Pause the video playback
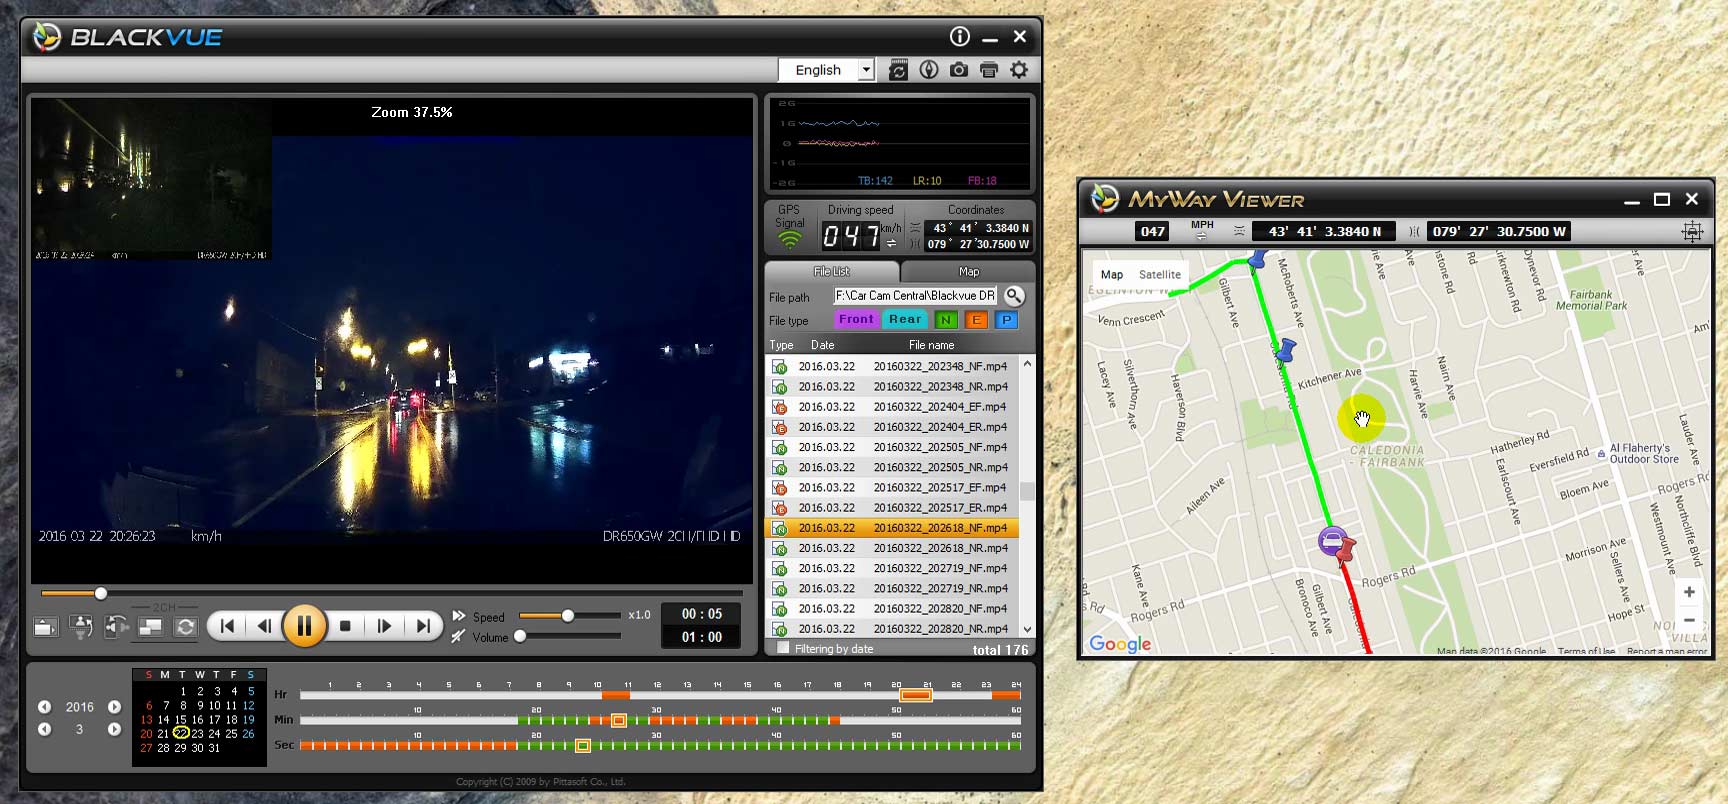Screen dimensions: 1728x804 pos(304,626)
